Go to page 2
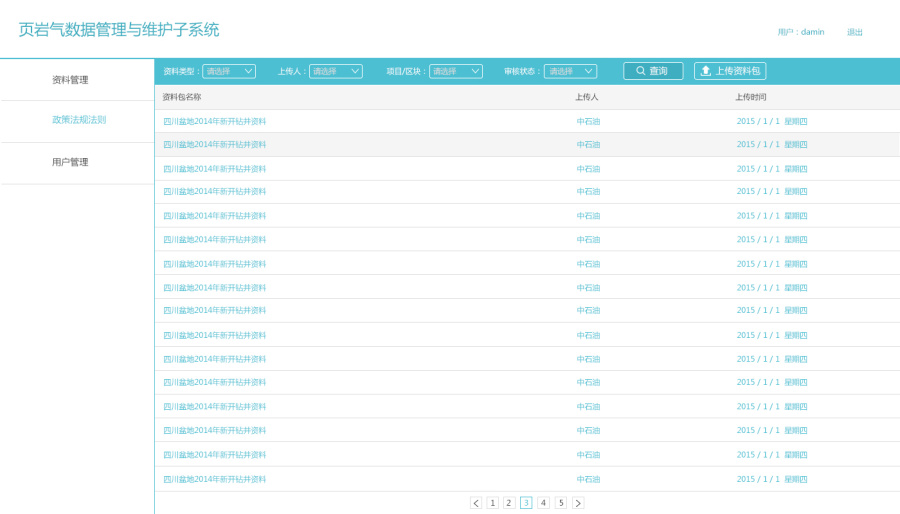 click(x=509, y=503)
